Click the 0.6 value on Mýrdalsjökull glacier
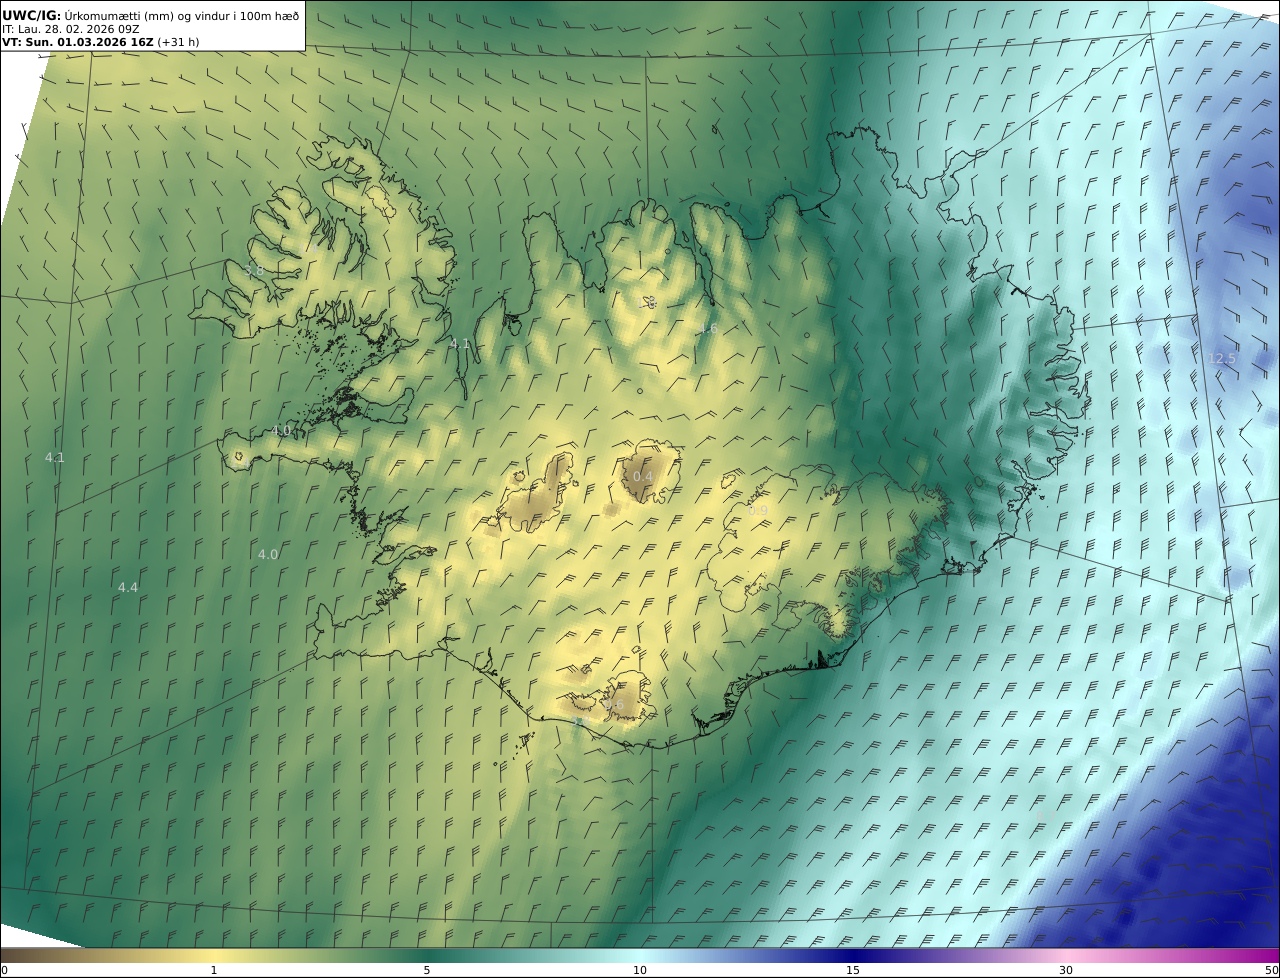 tap(614, 705)
